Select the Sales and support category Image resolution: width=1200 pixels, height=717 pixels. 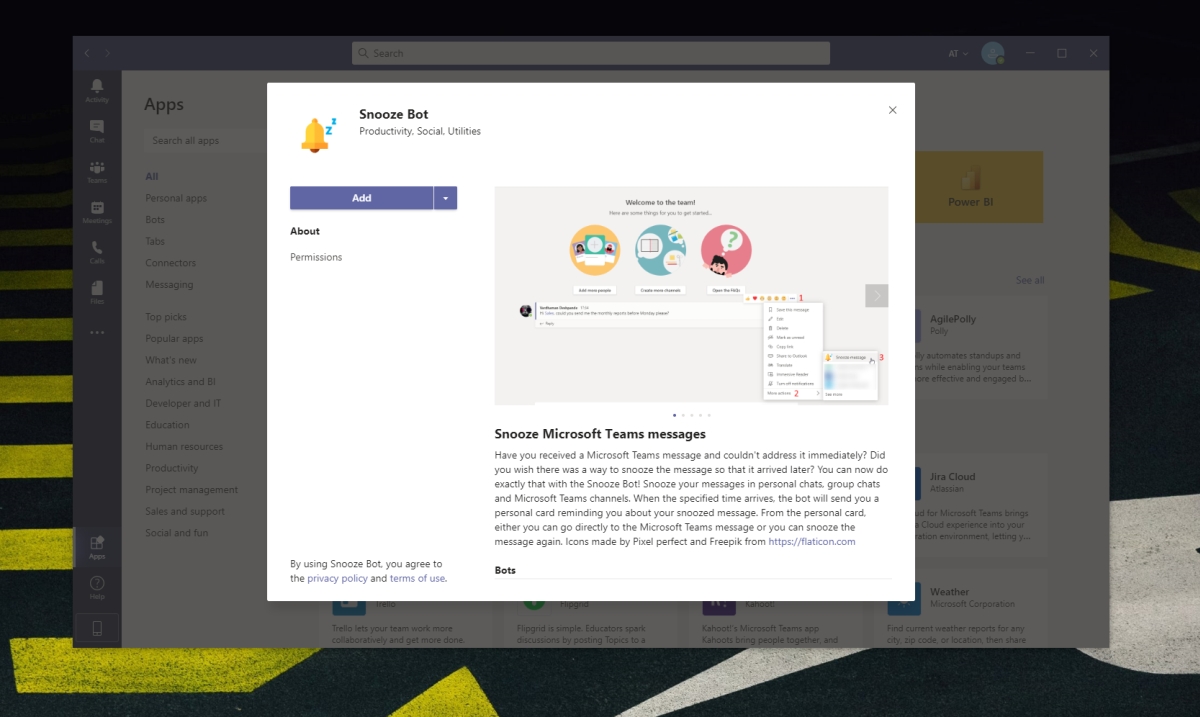tap(185, 511)
